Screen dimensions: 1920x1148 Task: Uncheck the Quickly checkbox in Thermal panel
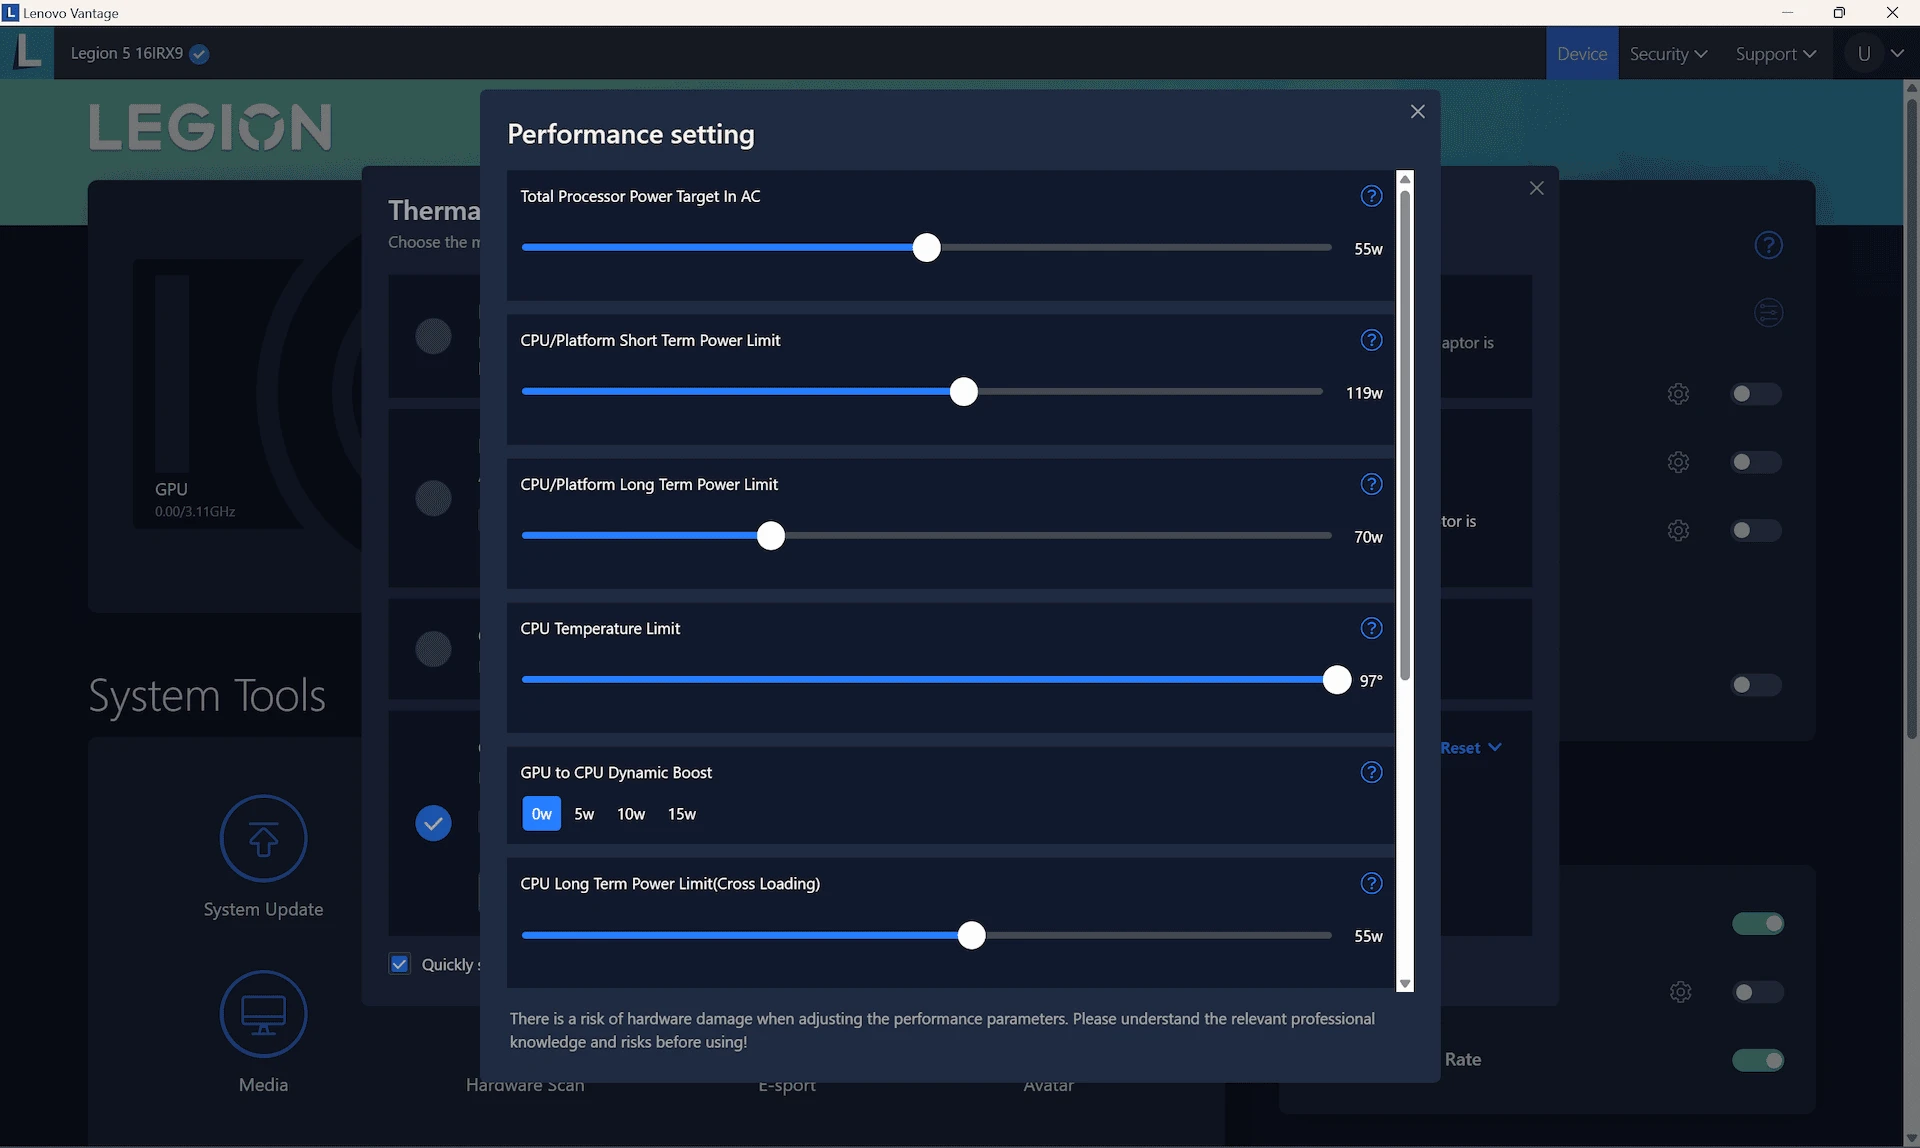point(399,964)
